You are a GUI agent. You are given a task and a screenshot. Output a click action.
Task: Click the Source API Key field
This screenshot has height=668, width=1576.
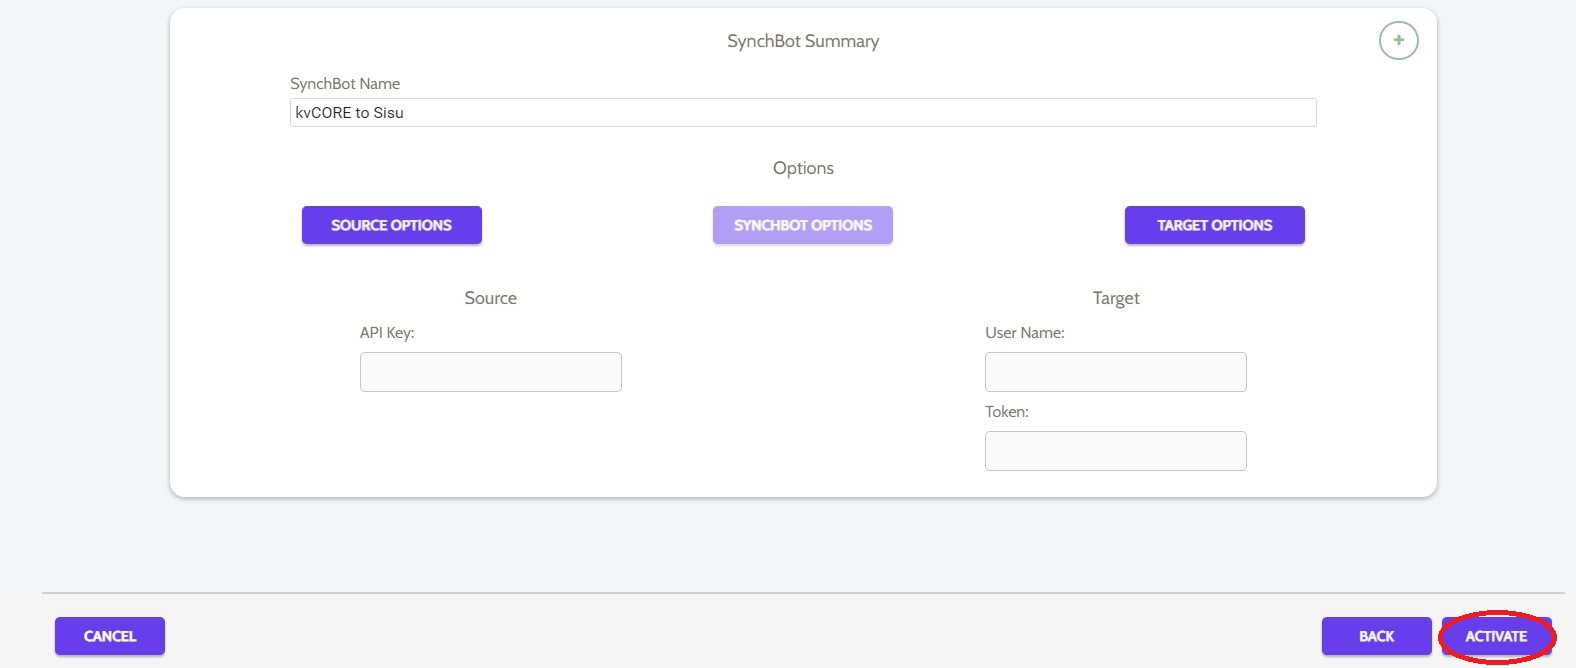491,372
